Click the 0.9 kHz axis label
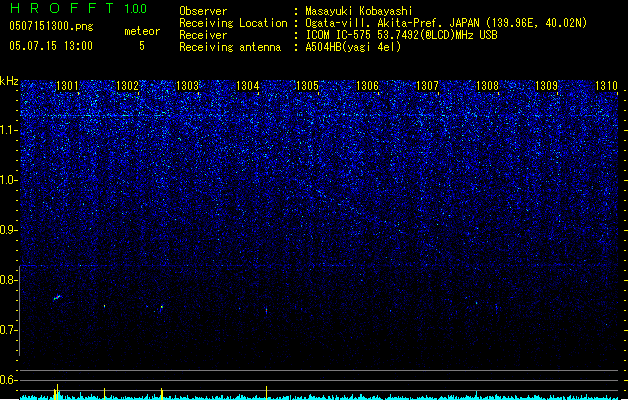 [9, 230]
